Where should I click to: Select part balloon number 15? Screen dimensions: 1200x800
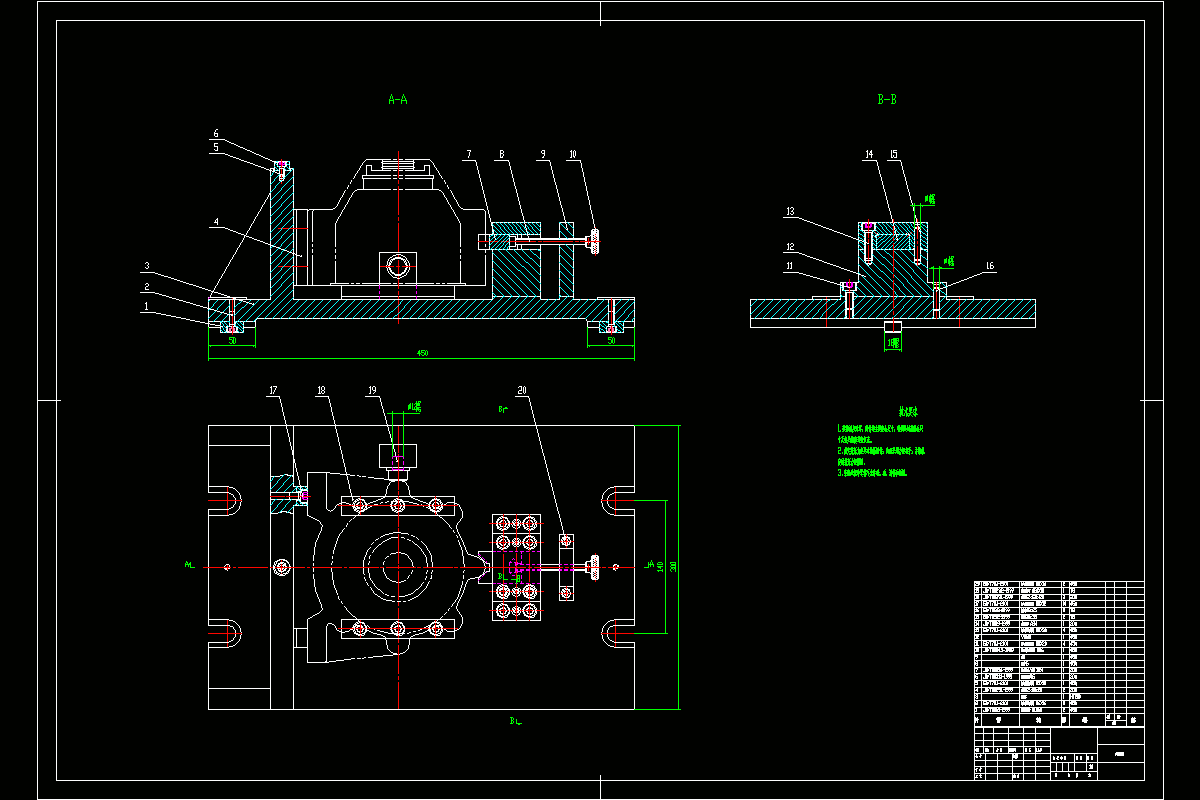click(893, 154)
